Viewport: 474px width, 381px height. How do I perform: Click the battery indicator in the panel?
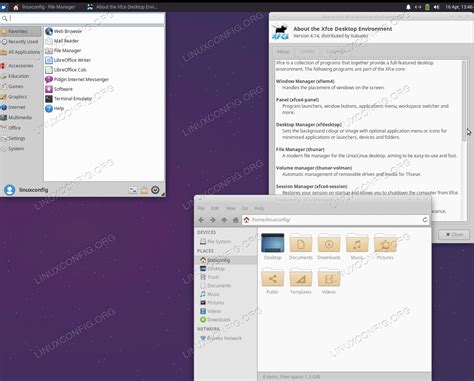tap(427, 7)
